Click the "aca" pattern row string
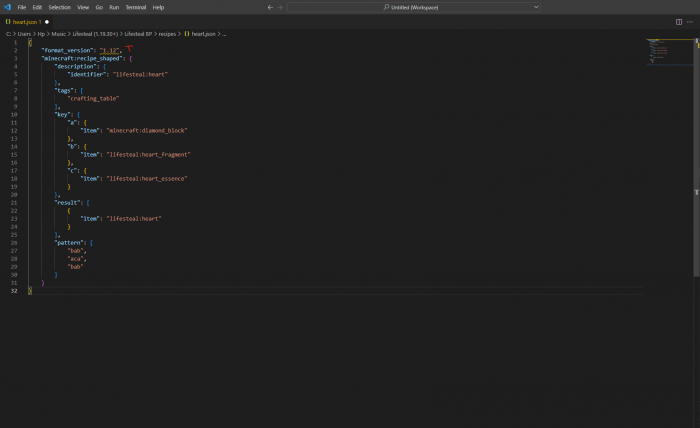The height and width of the screenshot is (428, 700). pos(75,259)
